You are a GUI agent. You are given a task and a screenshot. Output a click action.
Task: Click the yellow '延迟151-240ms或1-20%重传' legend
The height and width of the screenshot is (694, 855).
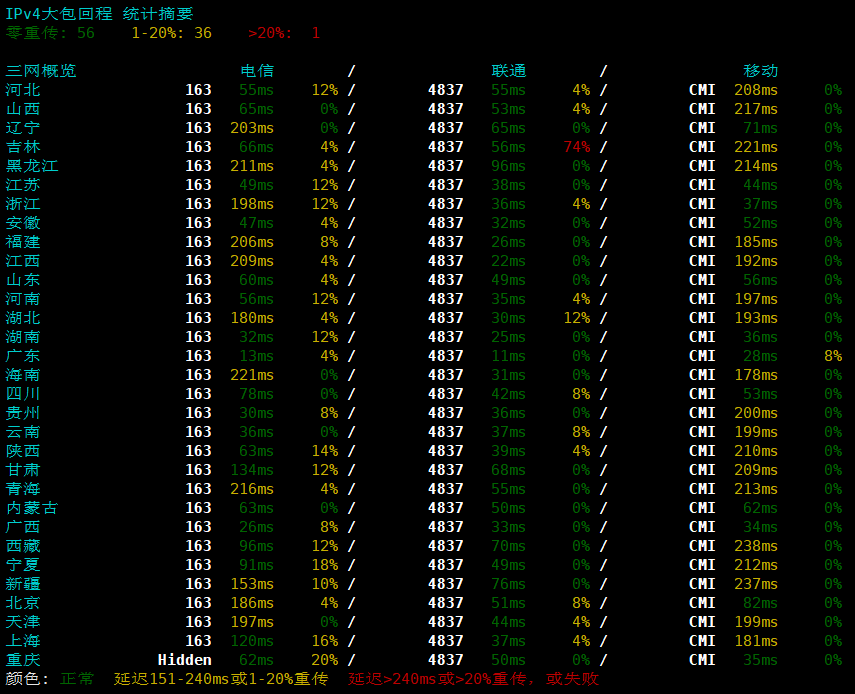pyautogui.click(x=221, y=679)
